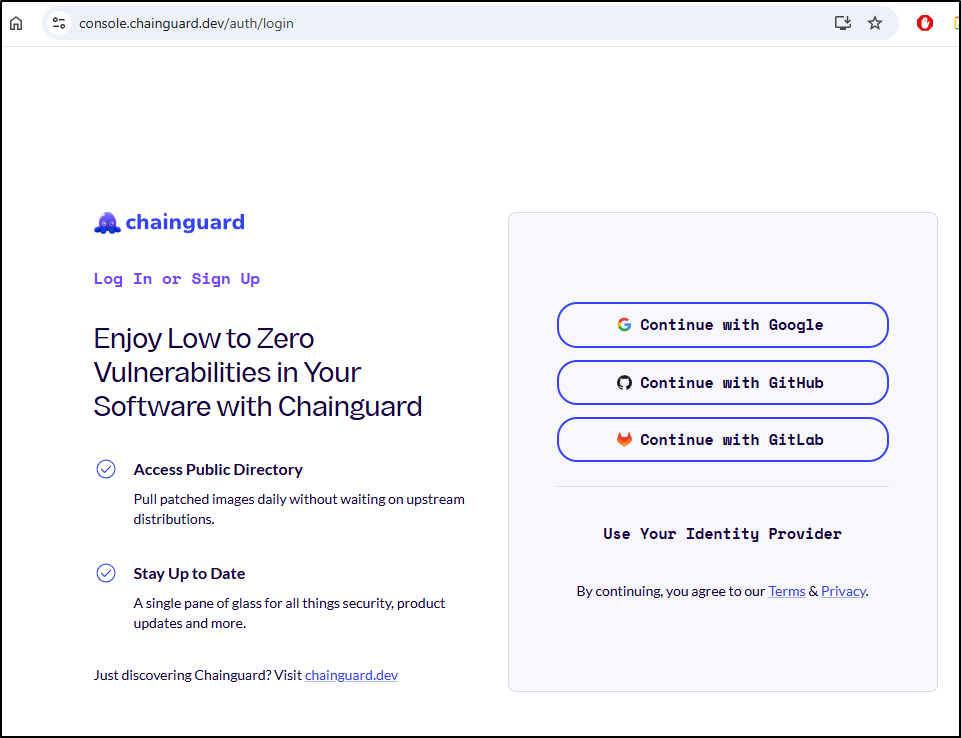Click the Chainguard octopus logo

[107, 223]
